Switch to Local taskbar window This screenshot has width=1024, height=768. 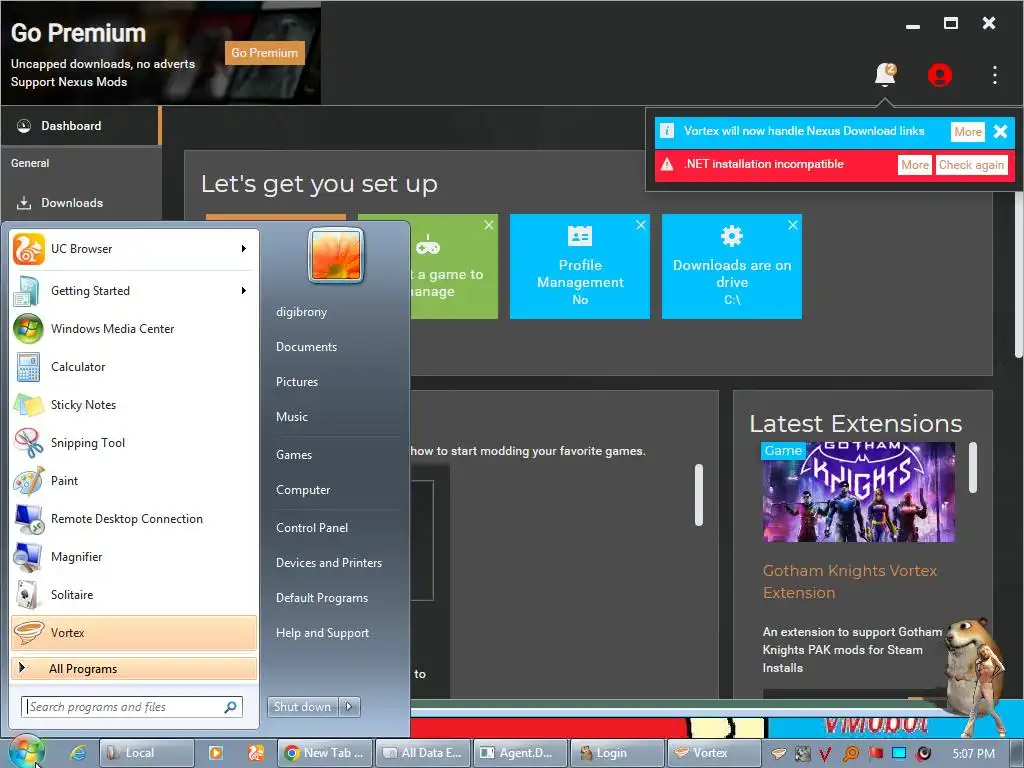pyautogui.click(x=148, y=753)
